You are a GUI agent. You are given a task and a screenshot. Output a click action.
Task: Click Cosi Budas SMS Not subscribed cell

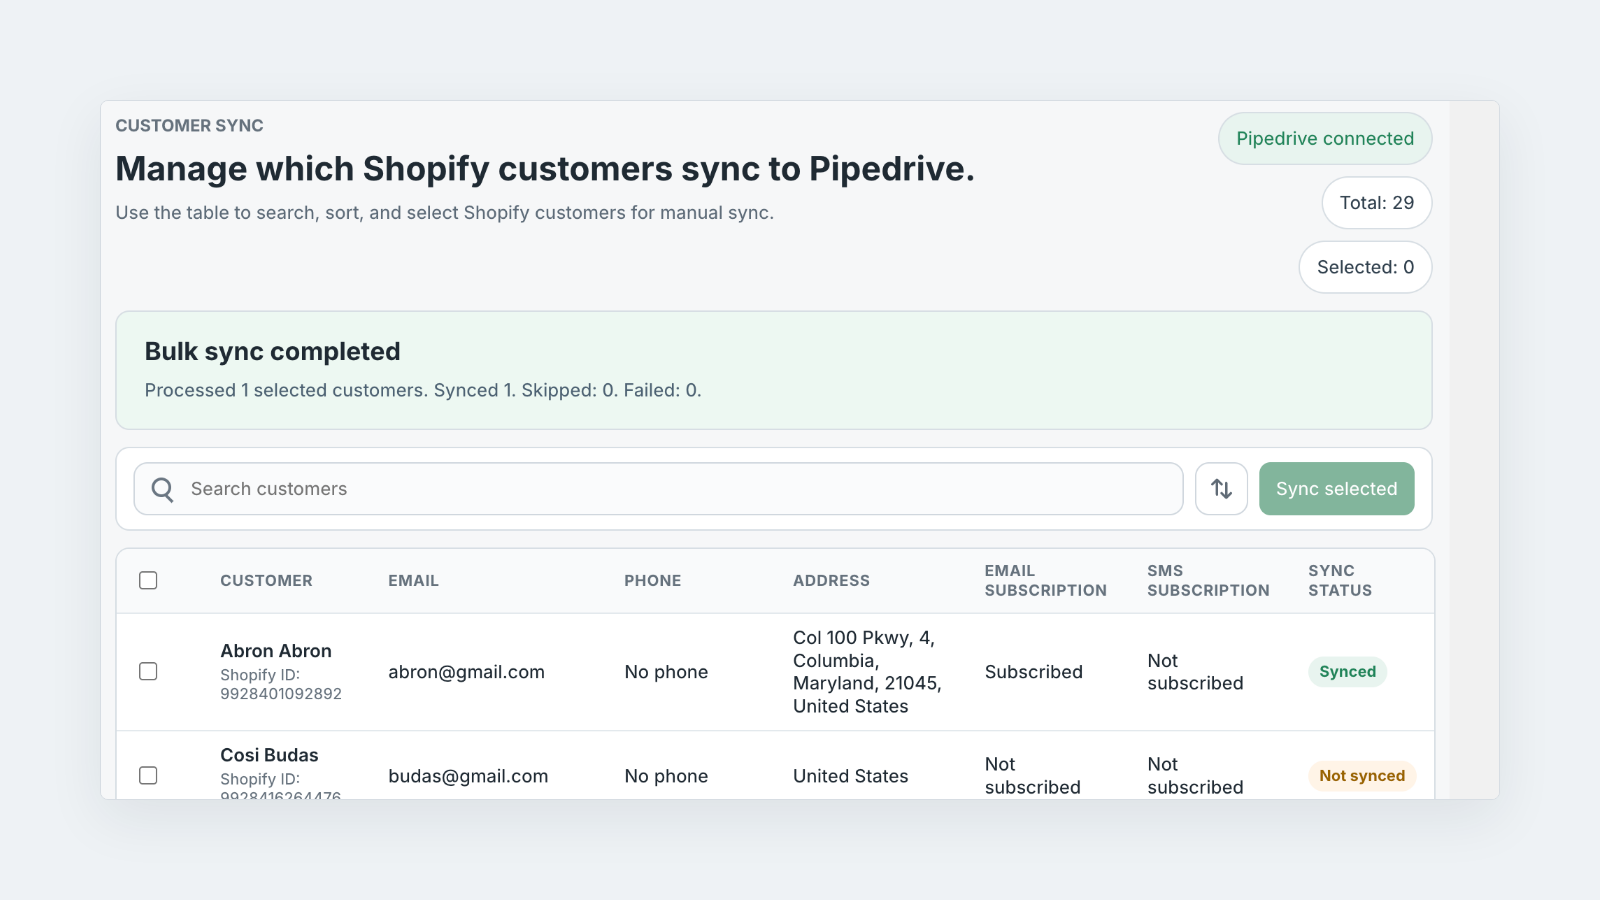[x=1195, y=776]
